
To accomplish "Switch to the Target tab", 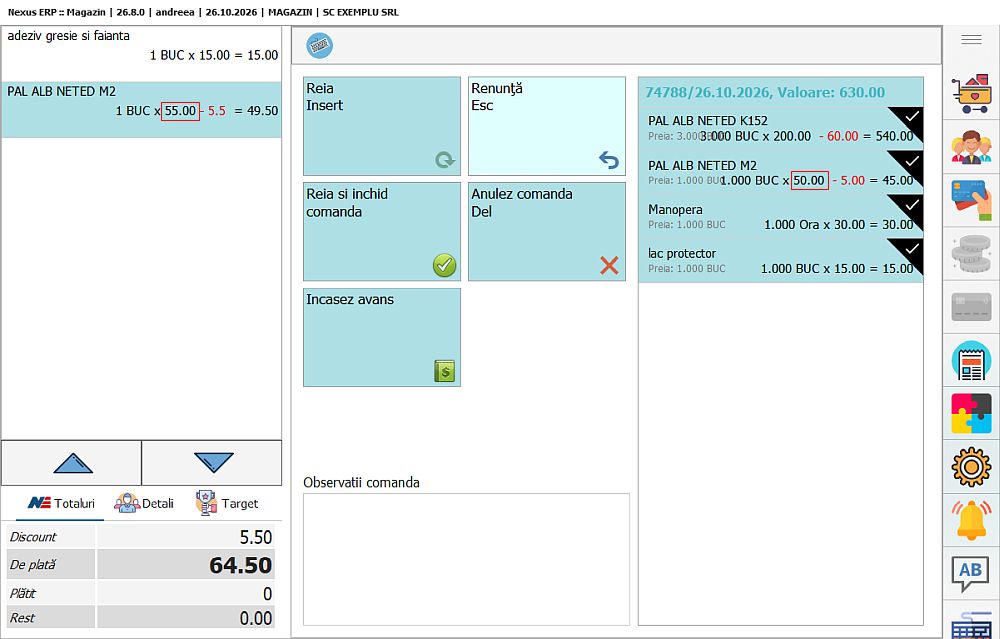I will point(227,503).
